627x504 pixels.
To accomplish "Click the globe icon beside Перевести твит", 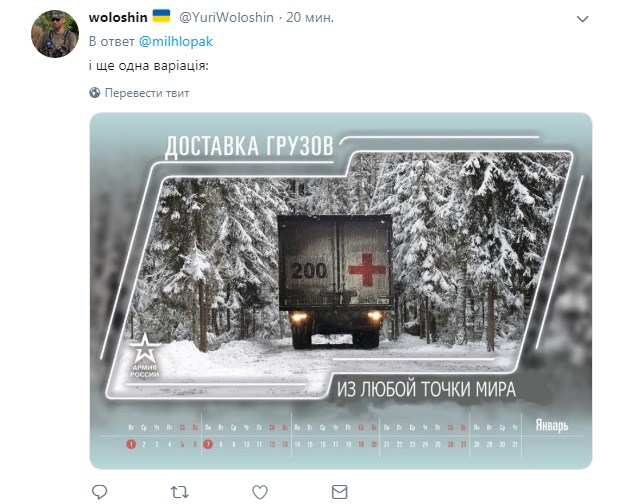I will point(95,93).
